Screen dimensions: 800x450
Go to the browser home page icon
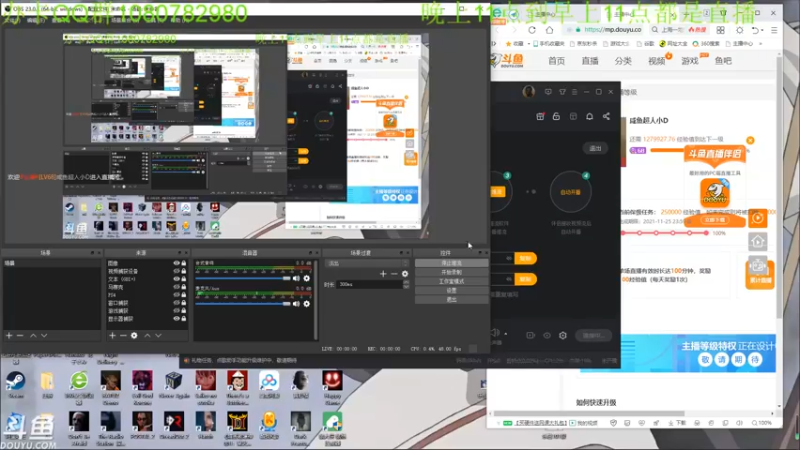pos(549,30)
